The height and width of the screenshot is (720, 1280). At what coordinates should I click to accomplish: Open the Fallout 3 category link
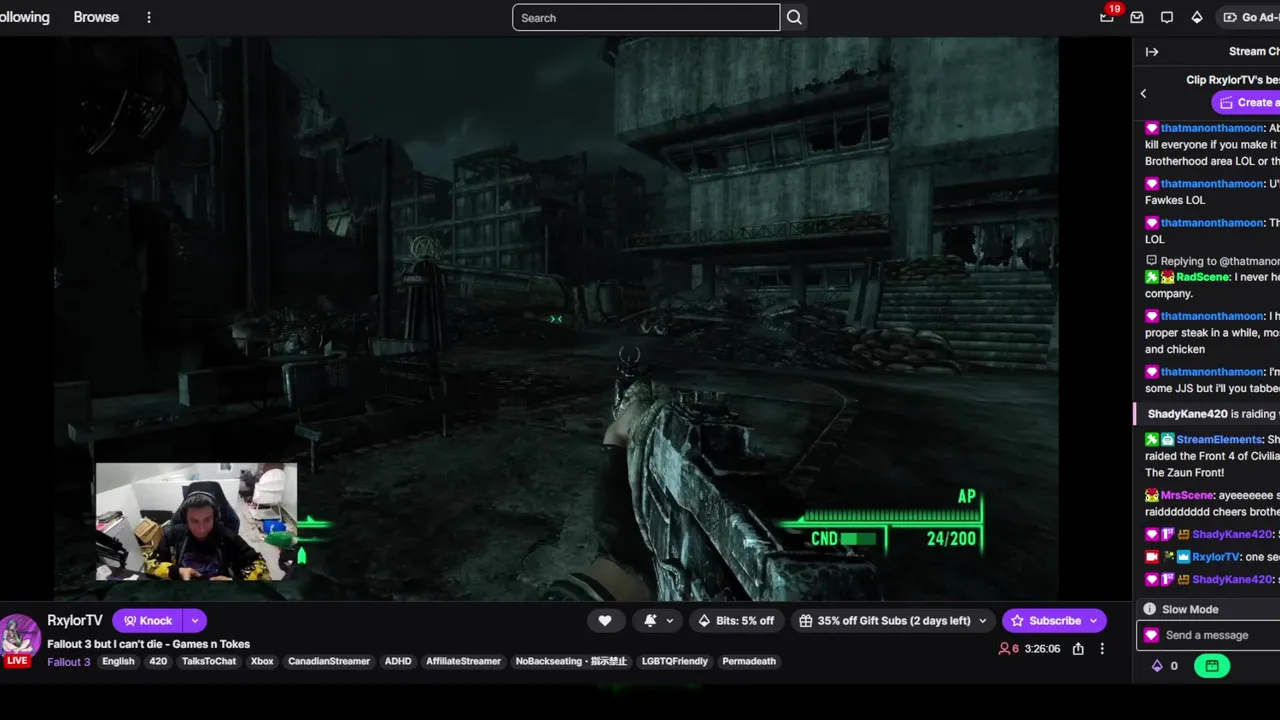click(x=69, y=661)
